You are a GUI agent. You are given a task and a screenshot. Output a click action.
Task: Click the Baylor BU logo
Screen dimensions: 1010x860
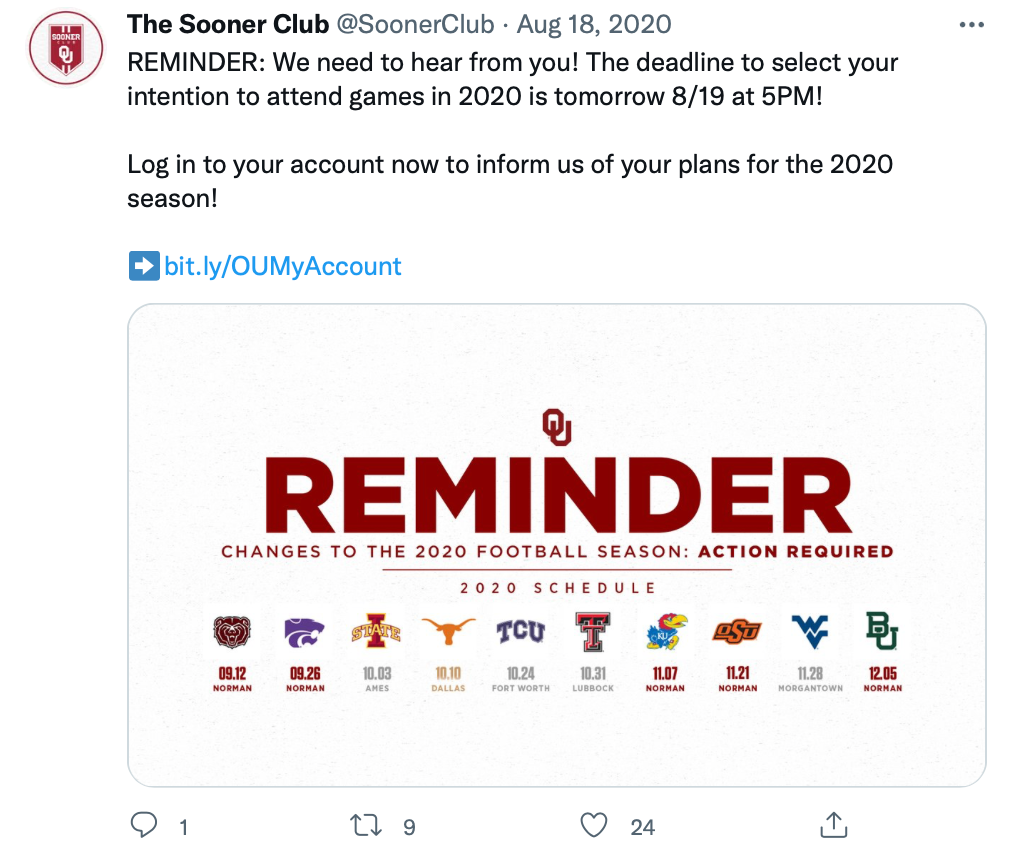[x=882, y=631]
